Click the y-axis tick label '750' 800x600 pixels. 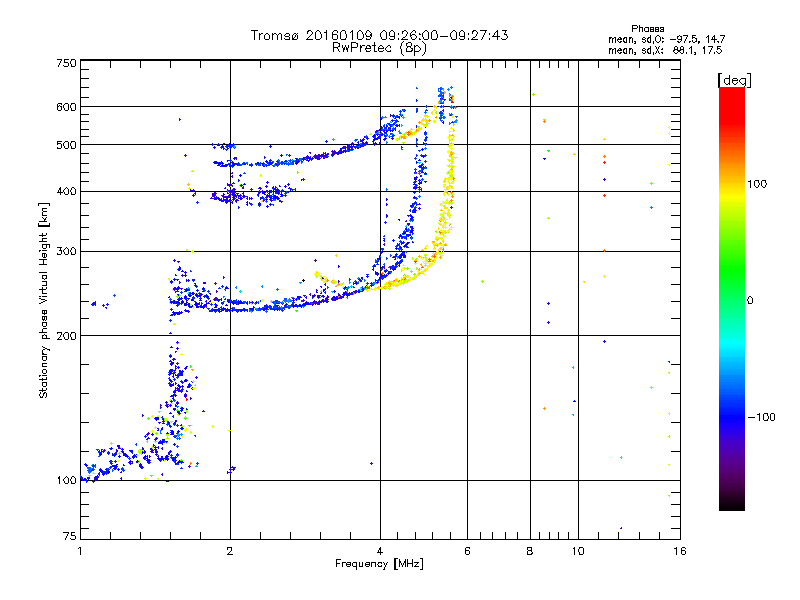[66, 63]
